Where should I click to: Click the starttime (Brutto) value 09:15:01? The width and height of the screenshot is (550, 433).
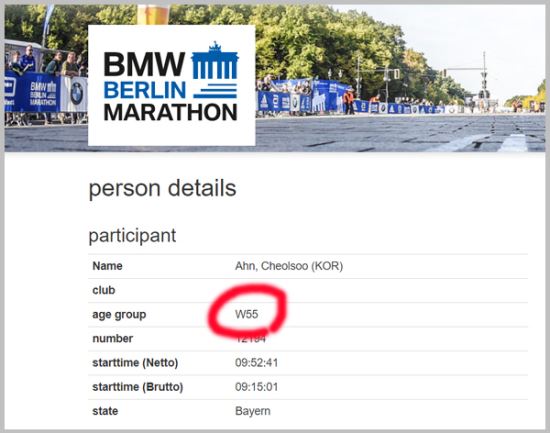click(x=256, y=387)
